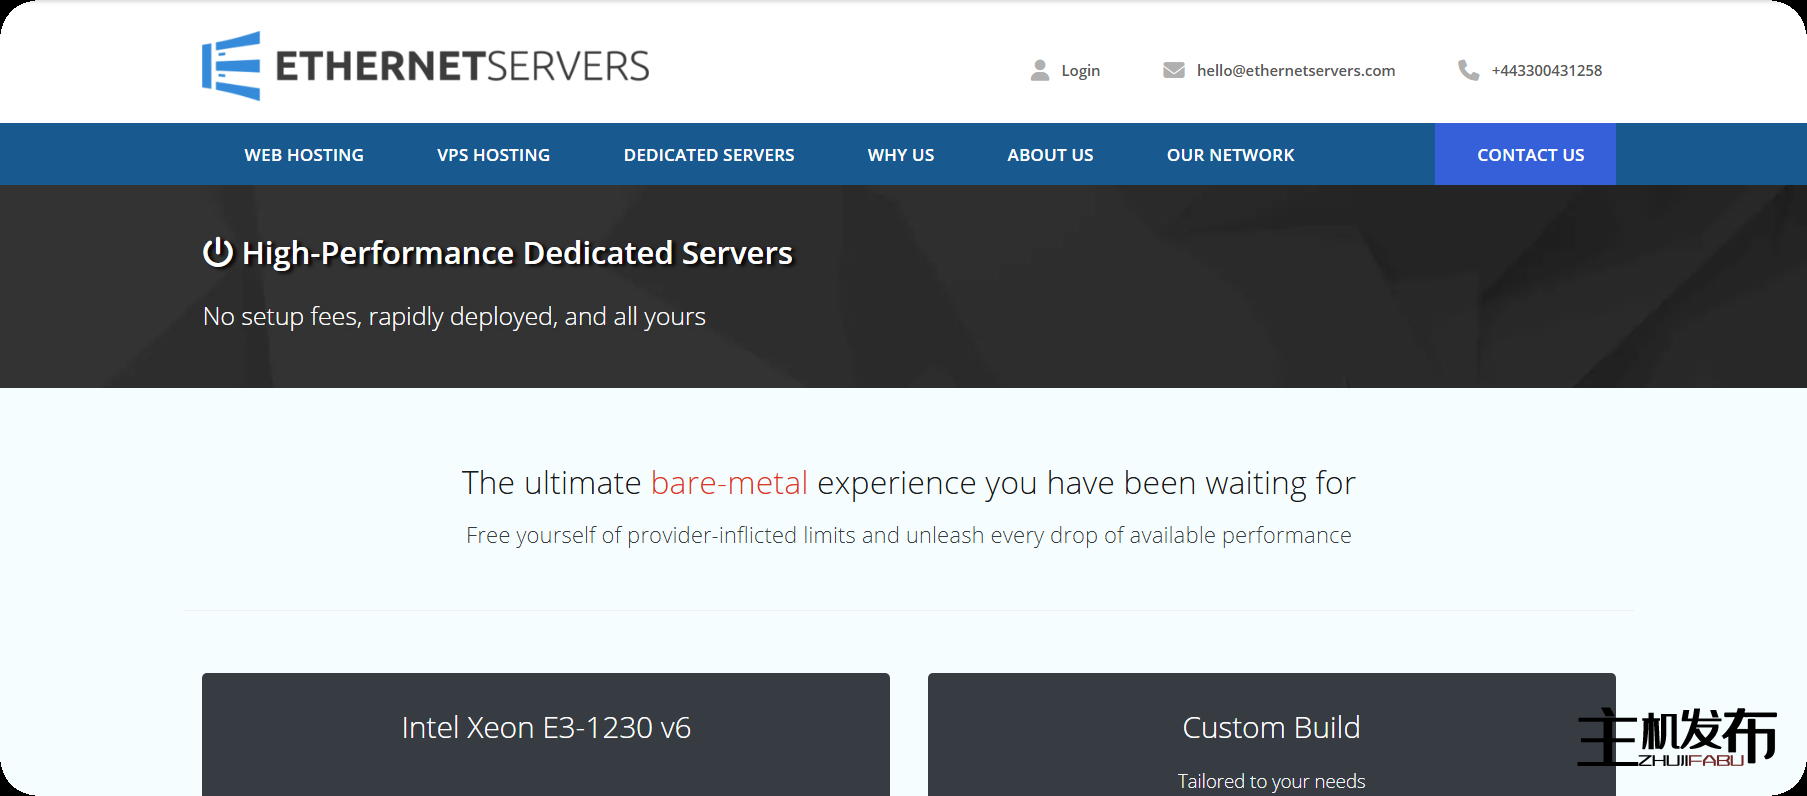The height and width of the screenshot is (796, 1807).
Task: Open the VPS Hosting menu
Action: tap(493, 155)
